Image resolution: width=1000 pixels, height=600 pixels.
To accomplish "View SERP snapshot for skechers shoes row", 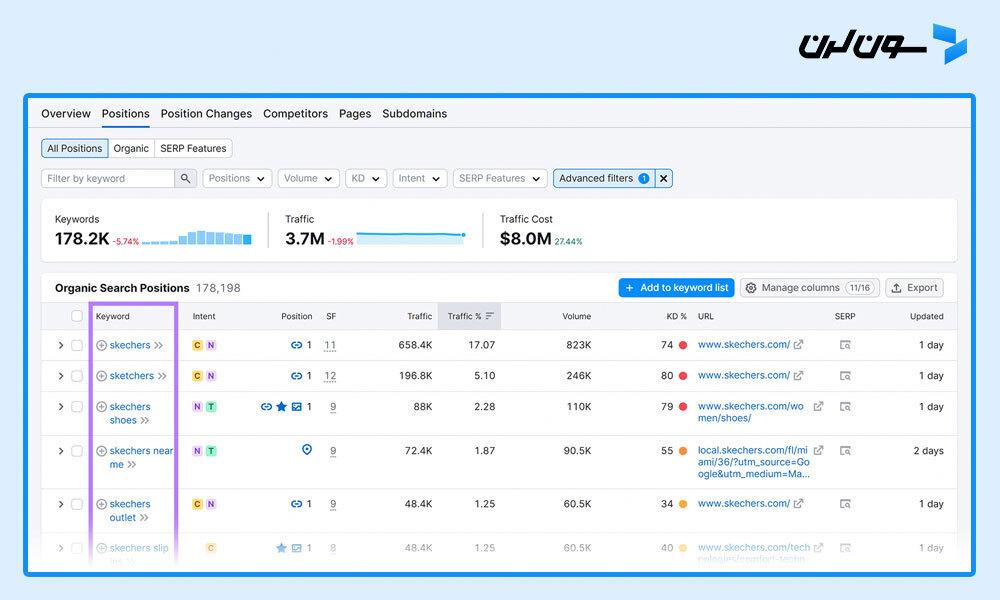I will 845,407.
